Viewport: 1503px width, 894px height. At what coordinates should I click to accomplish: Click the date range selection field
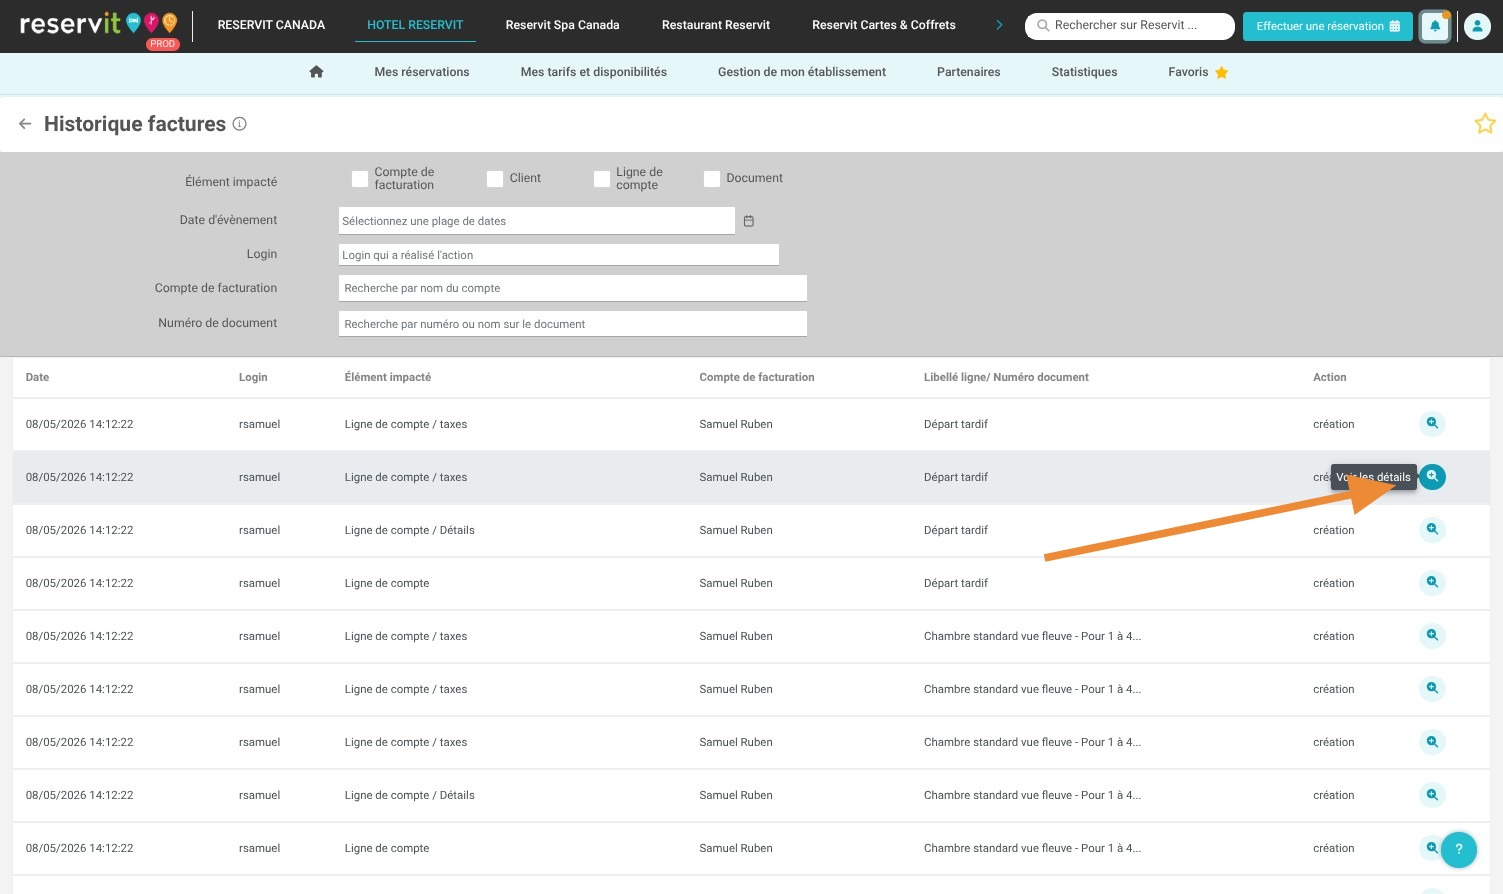[x=537, y=221]
